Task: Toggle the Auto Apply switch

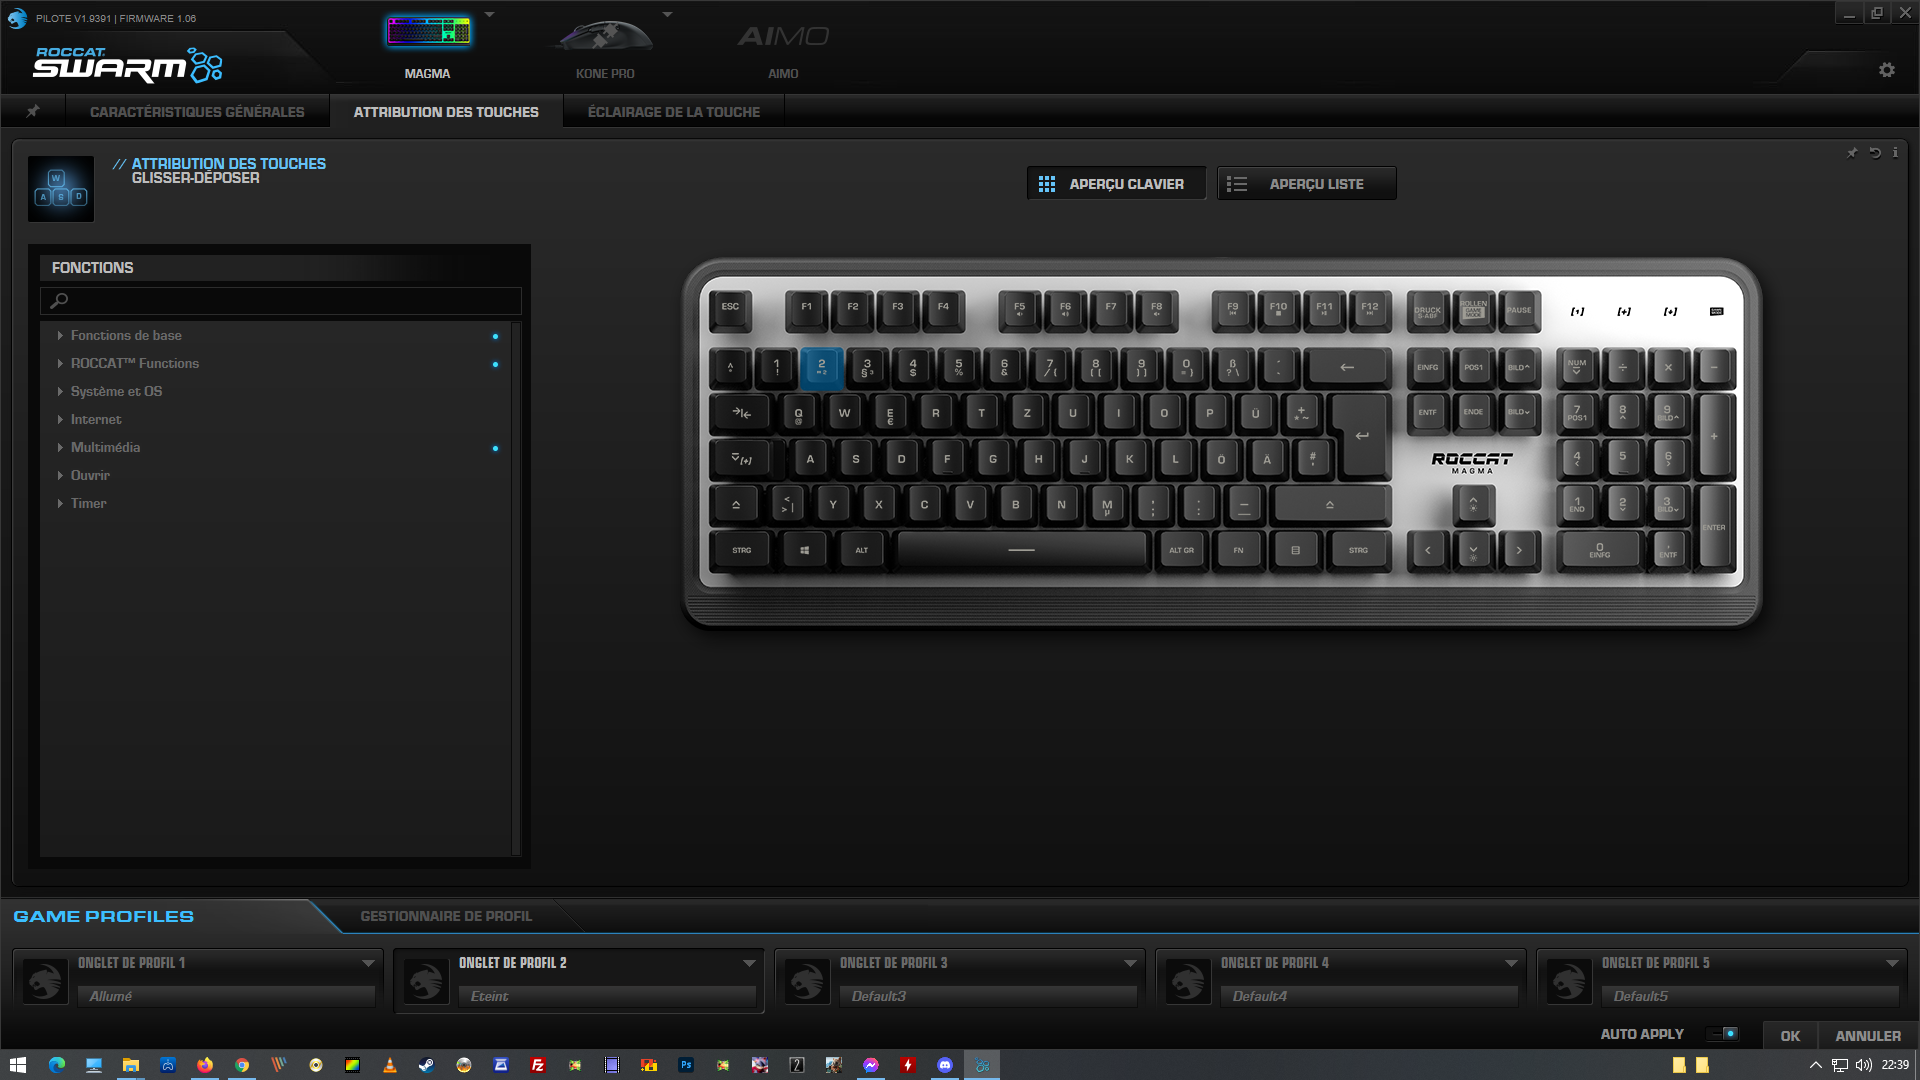Action: (x=1723, y=1034)
